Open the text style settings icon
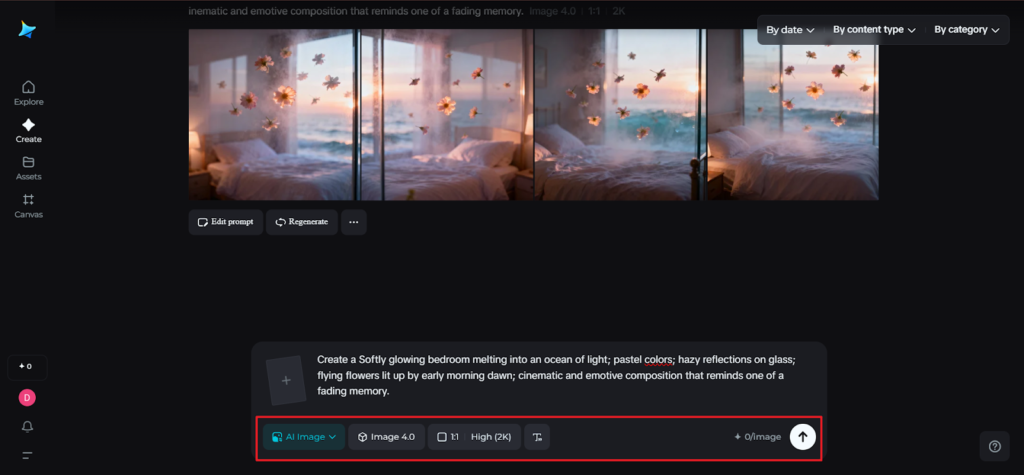1024x475 pixels. 537,437
